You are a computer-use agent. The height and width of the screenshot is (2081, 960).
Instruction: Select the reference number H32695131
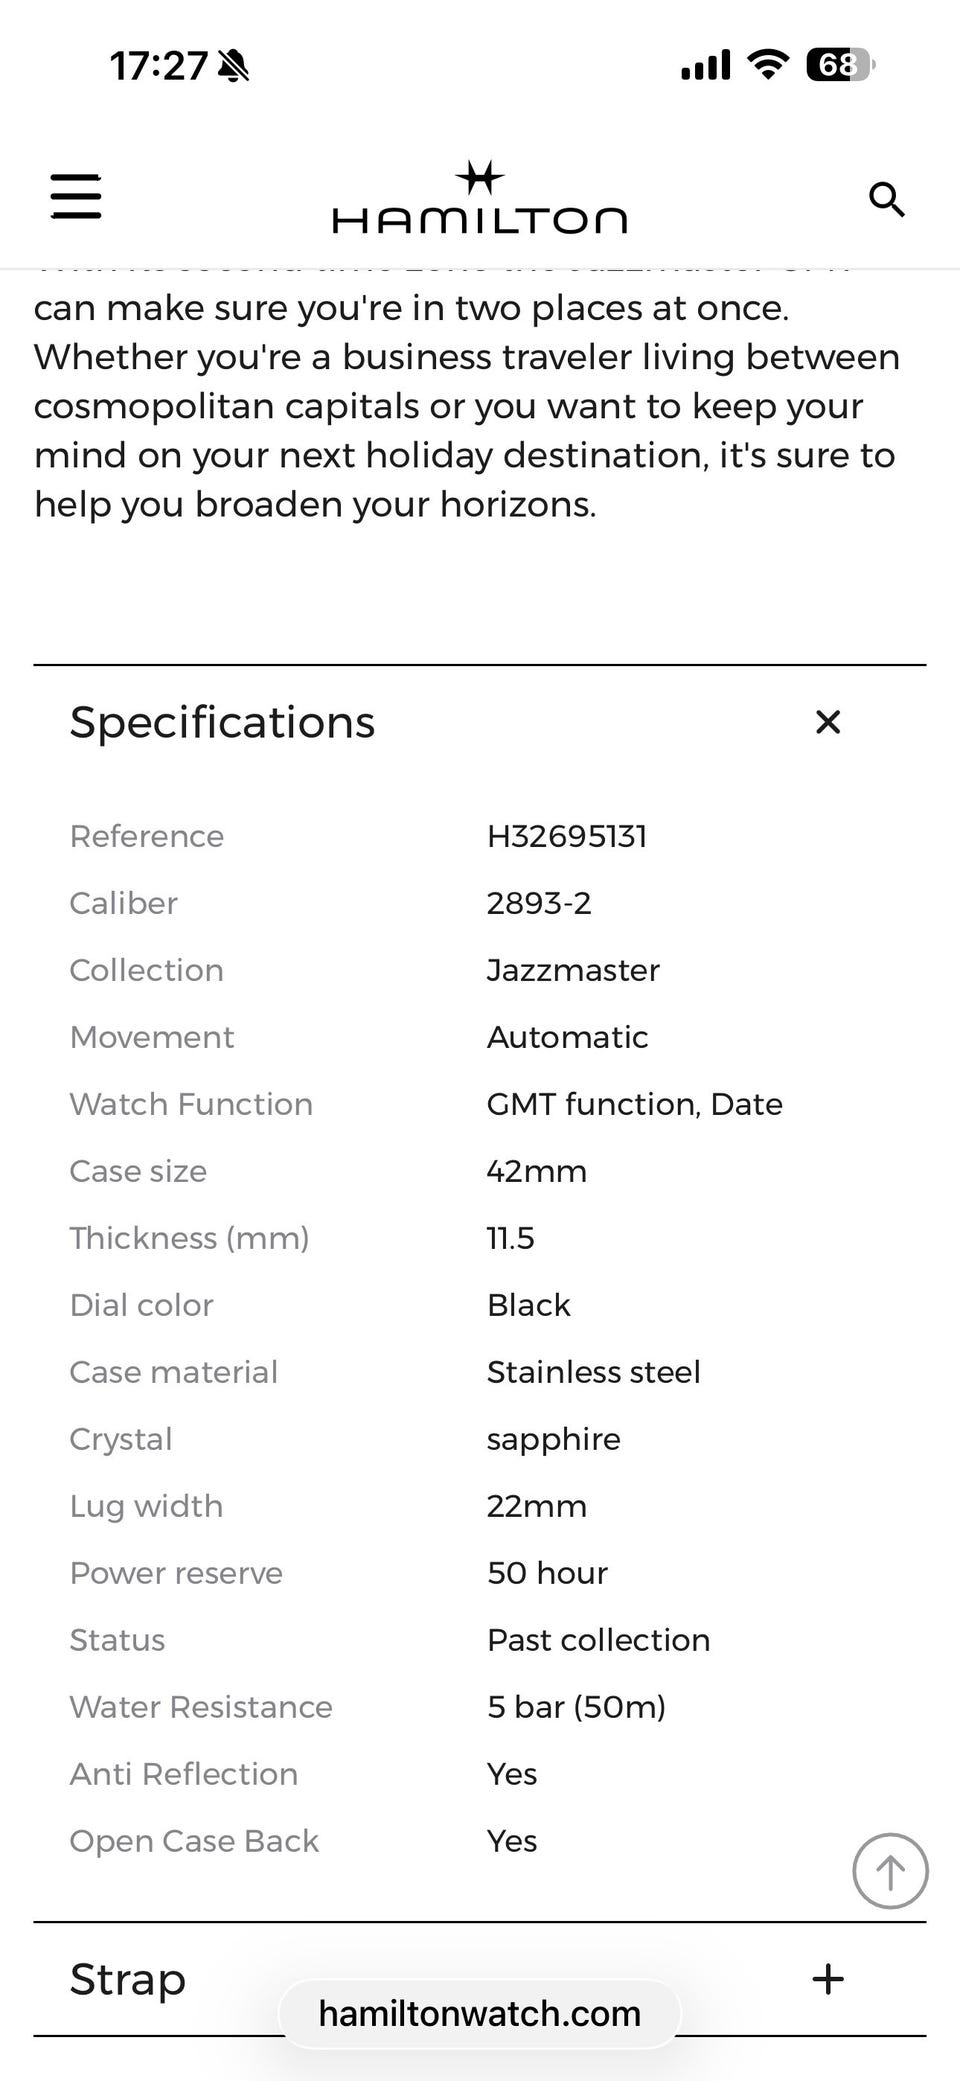(567, 836)
